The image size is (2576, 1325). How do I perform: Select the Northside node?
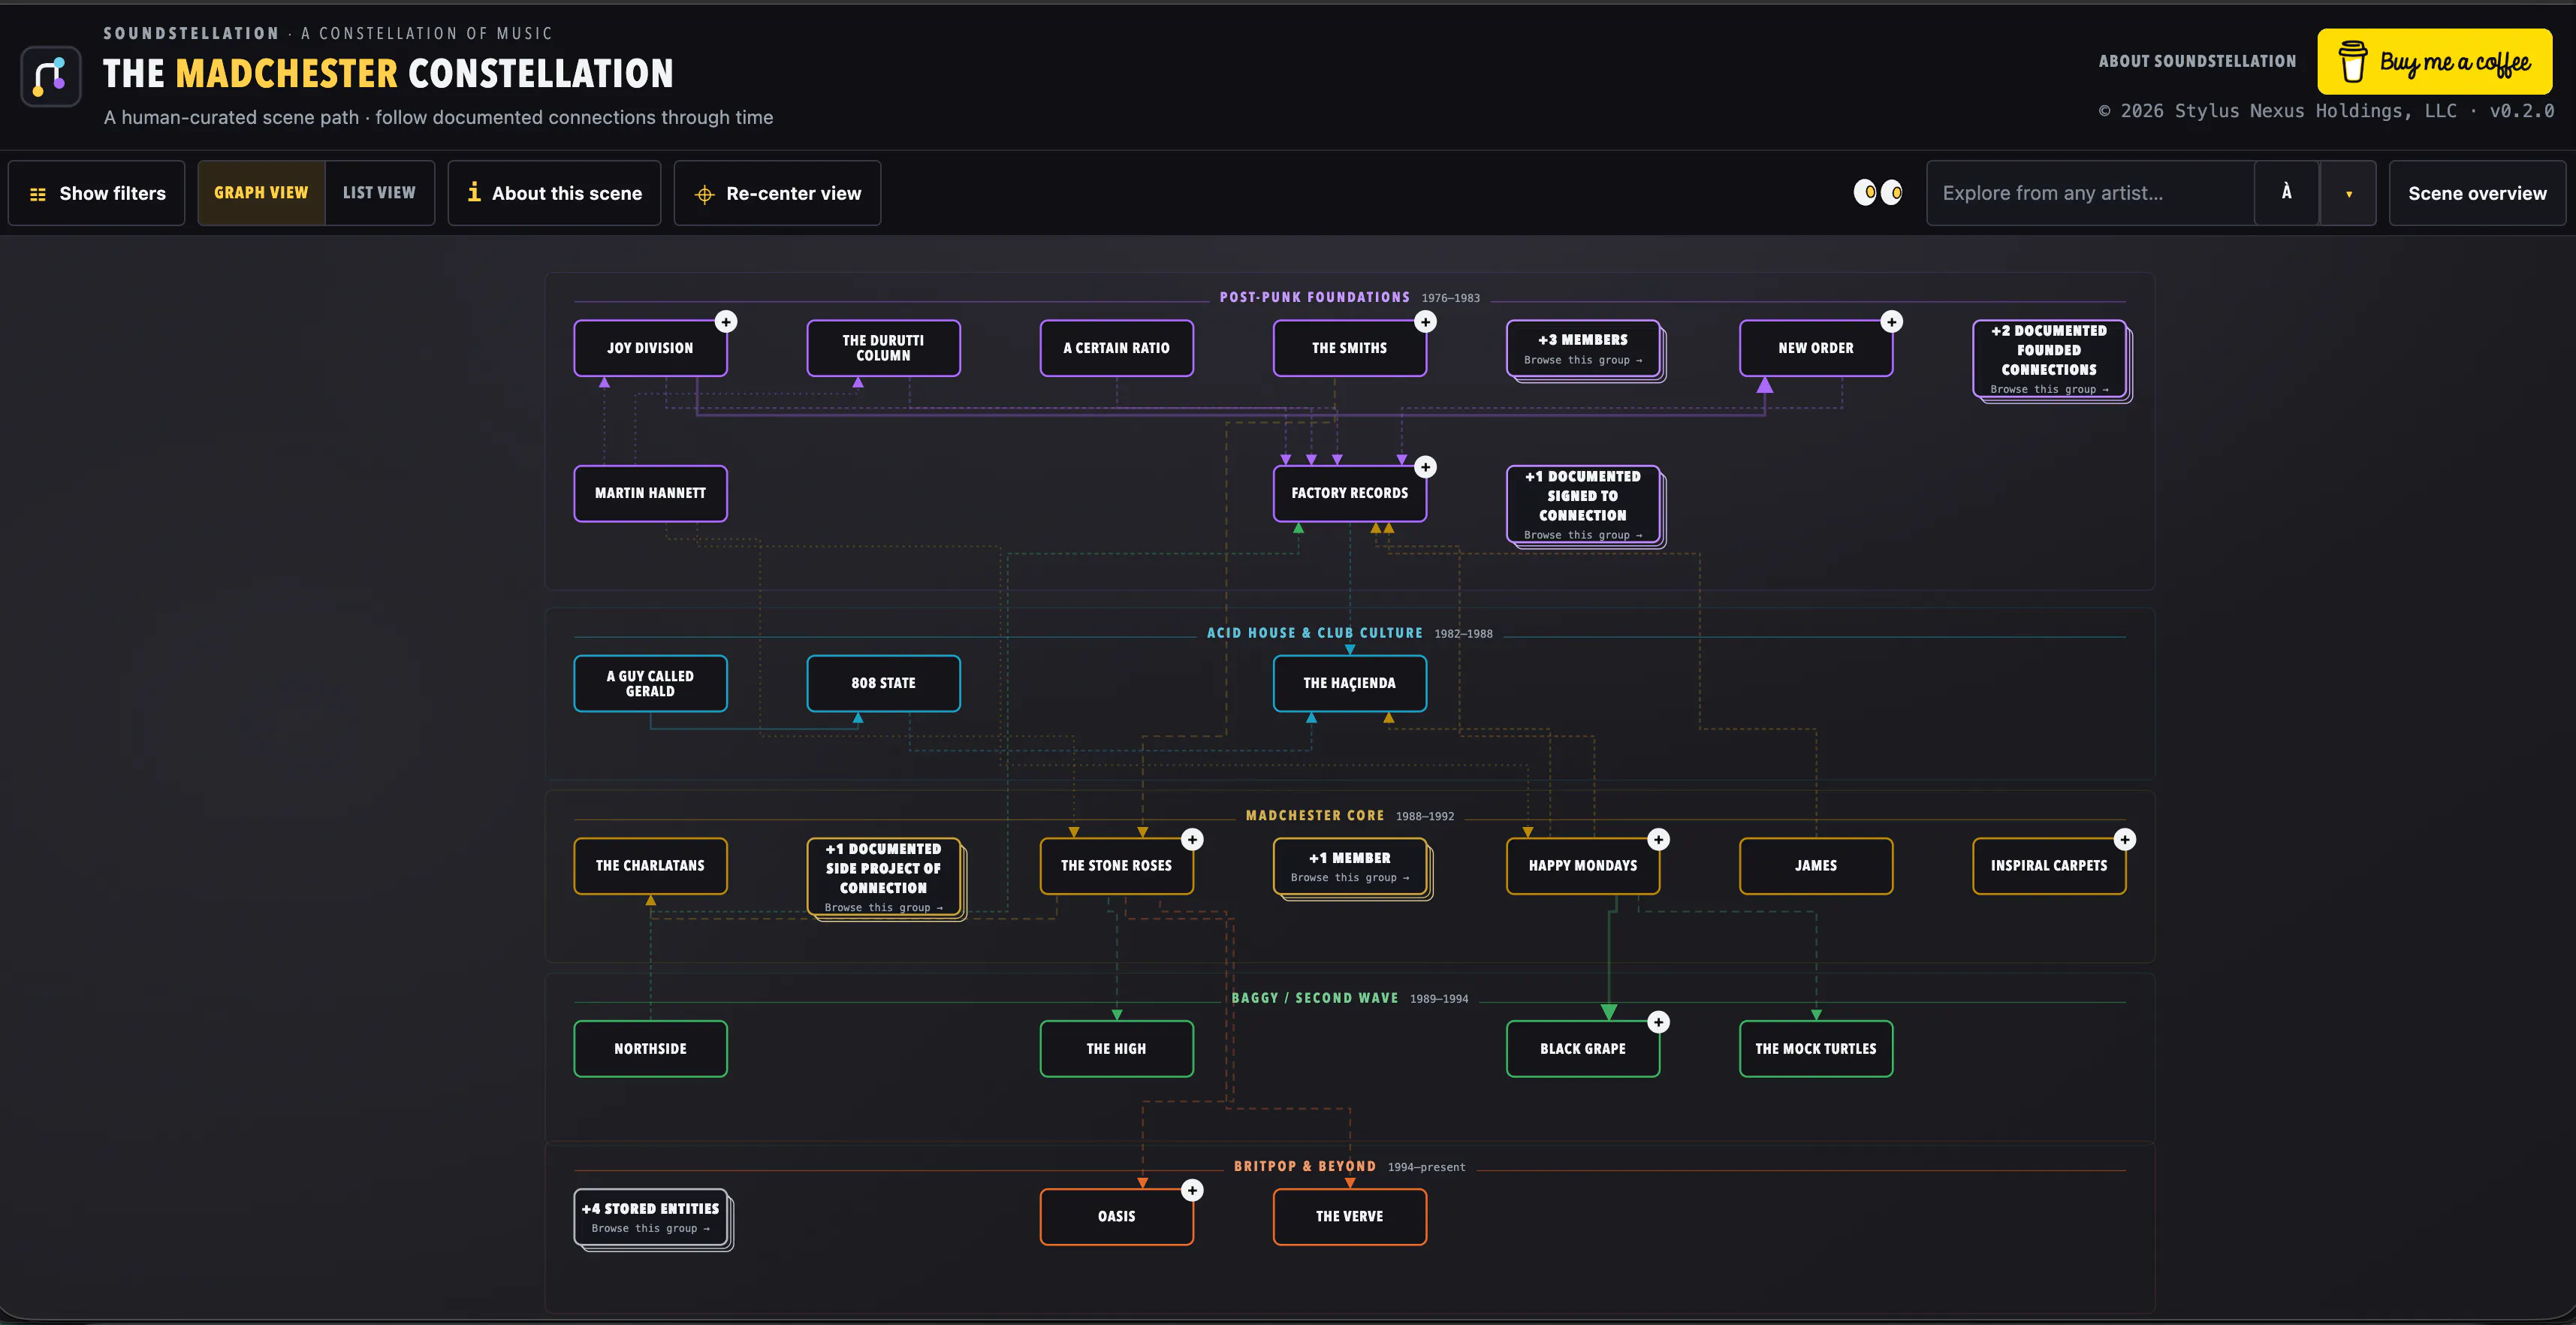coord(650,1049)
